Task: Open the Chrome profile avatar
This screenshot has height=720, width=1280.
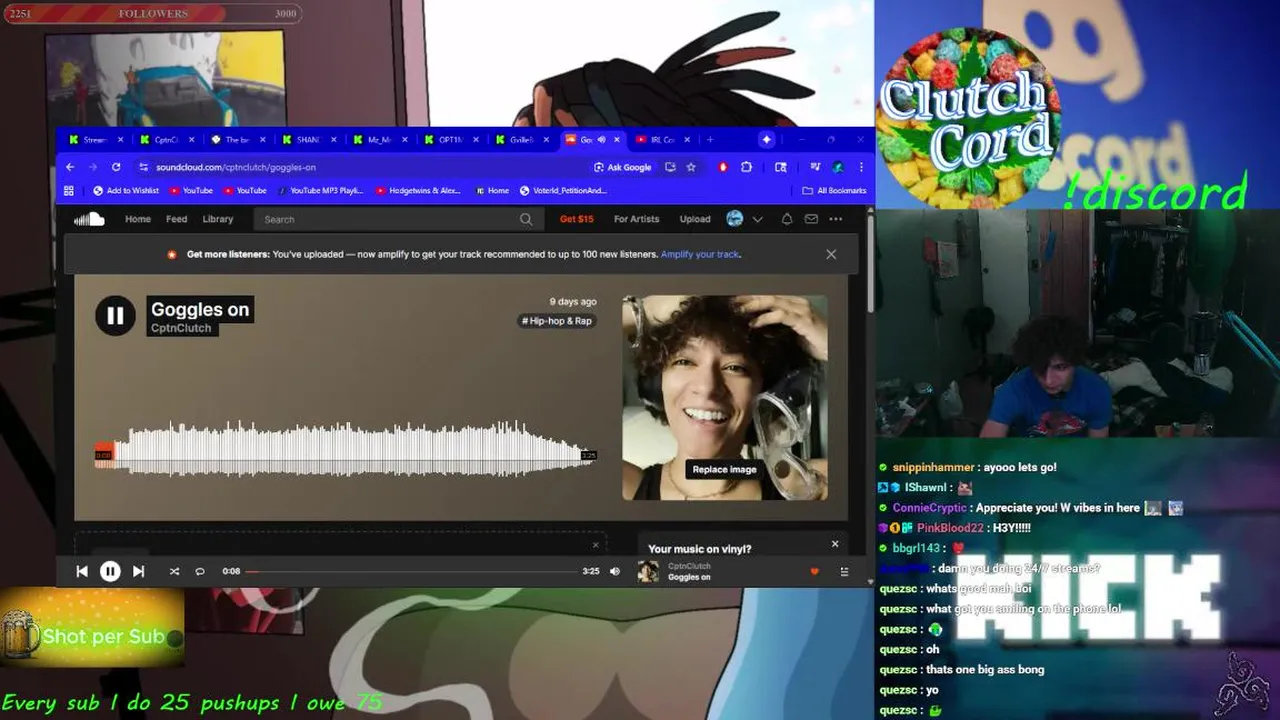Action: point(838,167)
